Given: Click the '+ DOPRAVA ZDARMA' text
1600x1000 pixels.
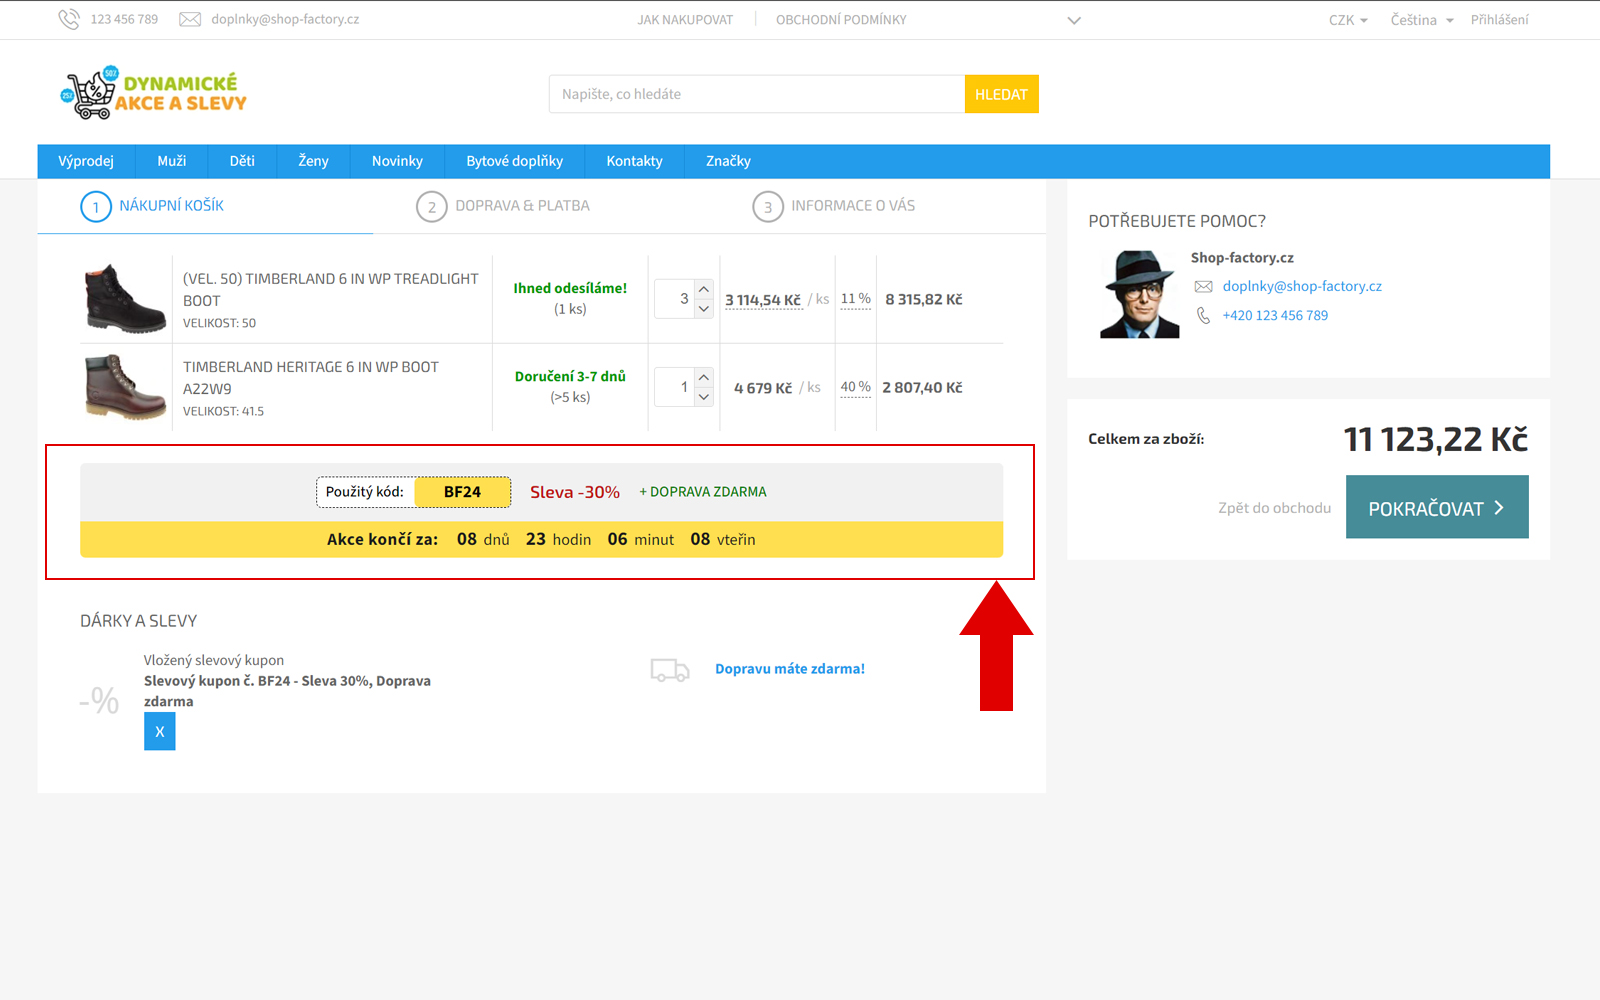Looking at the screenshot, I should coord(703,492).
